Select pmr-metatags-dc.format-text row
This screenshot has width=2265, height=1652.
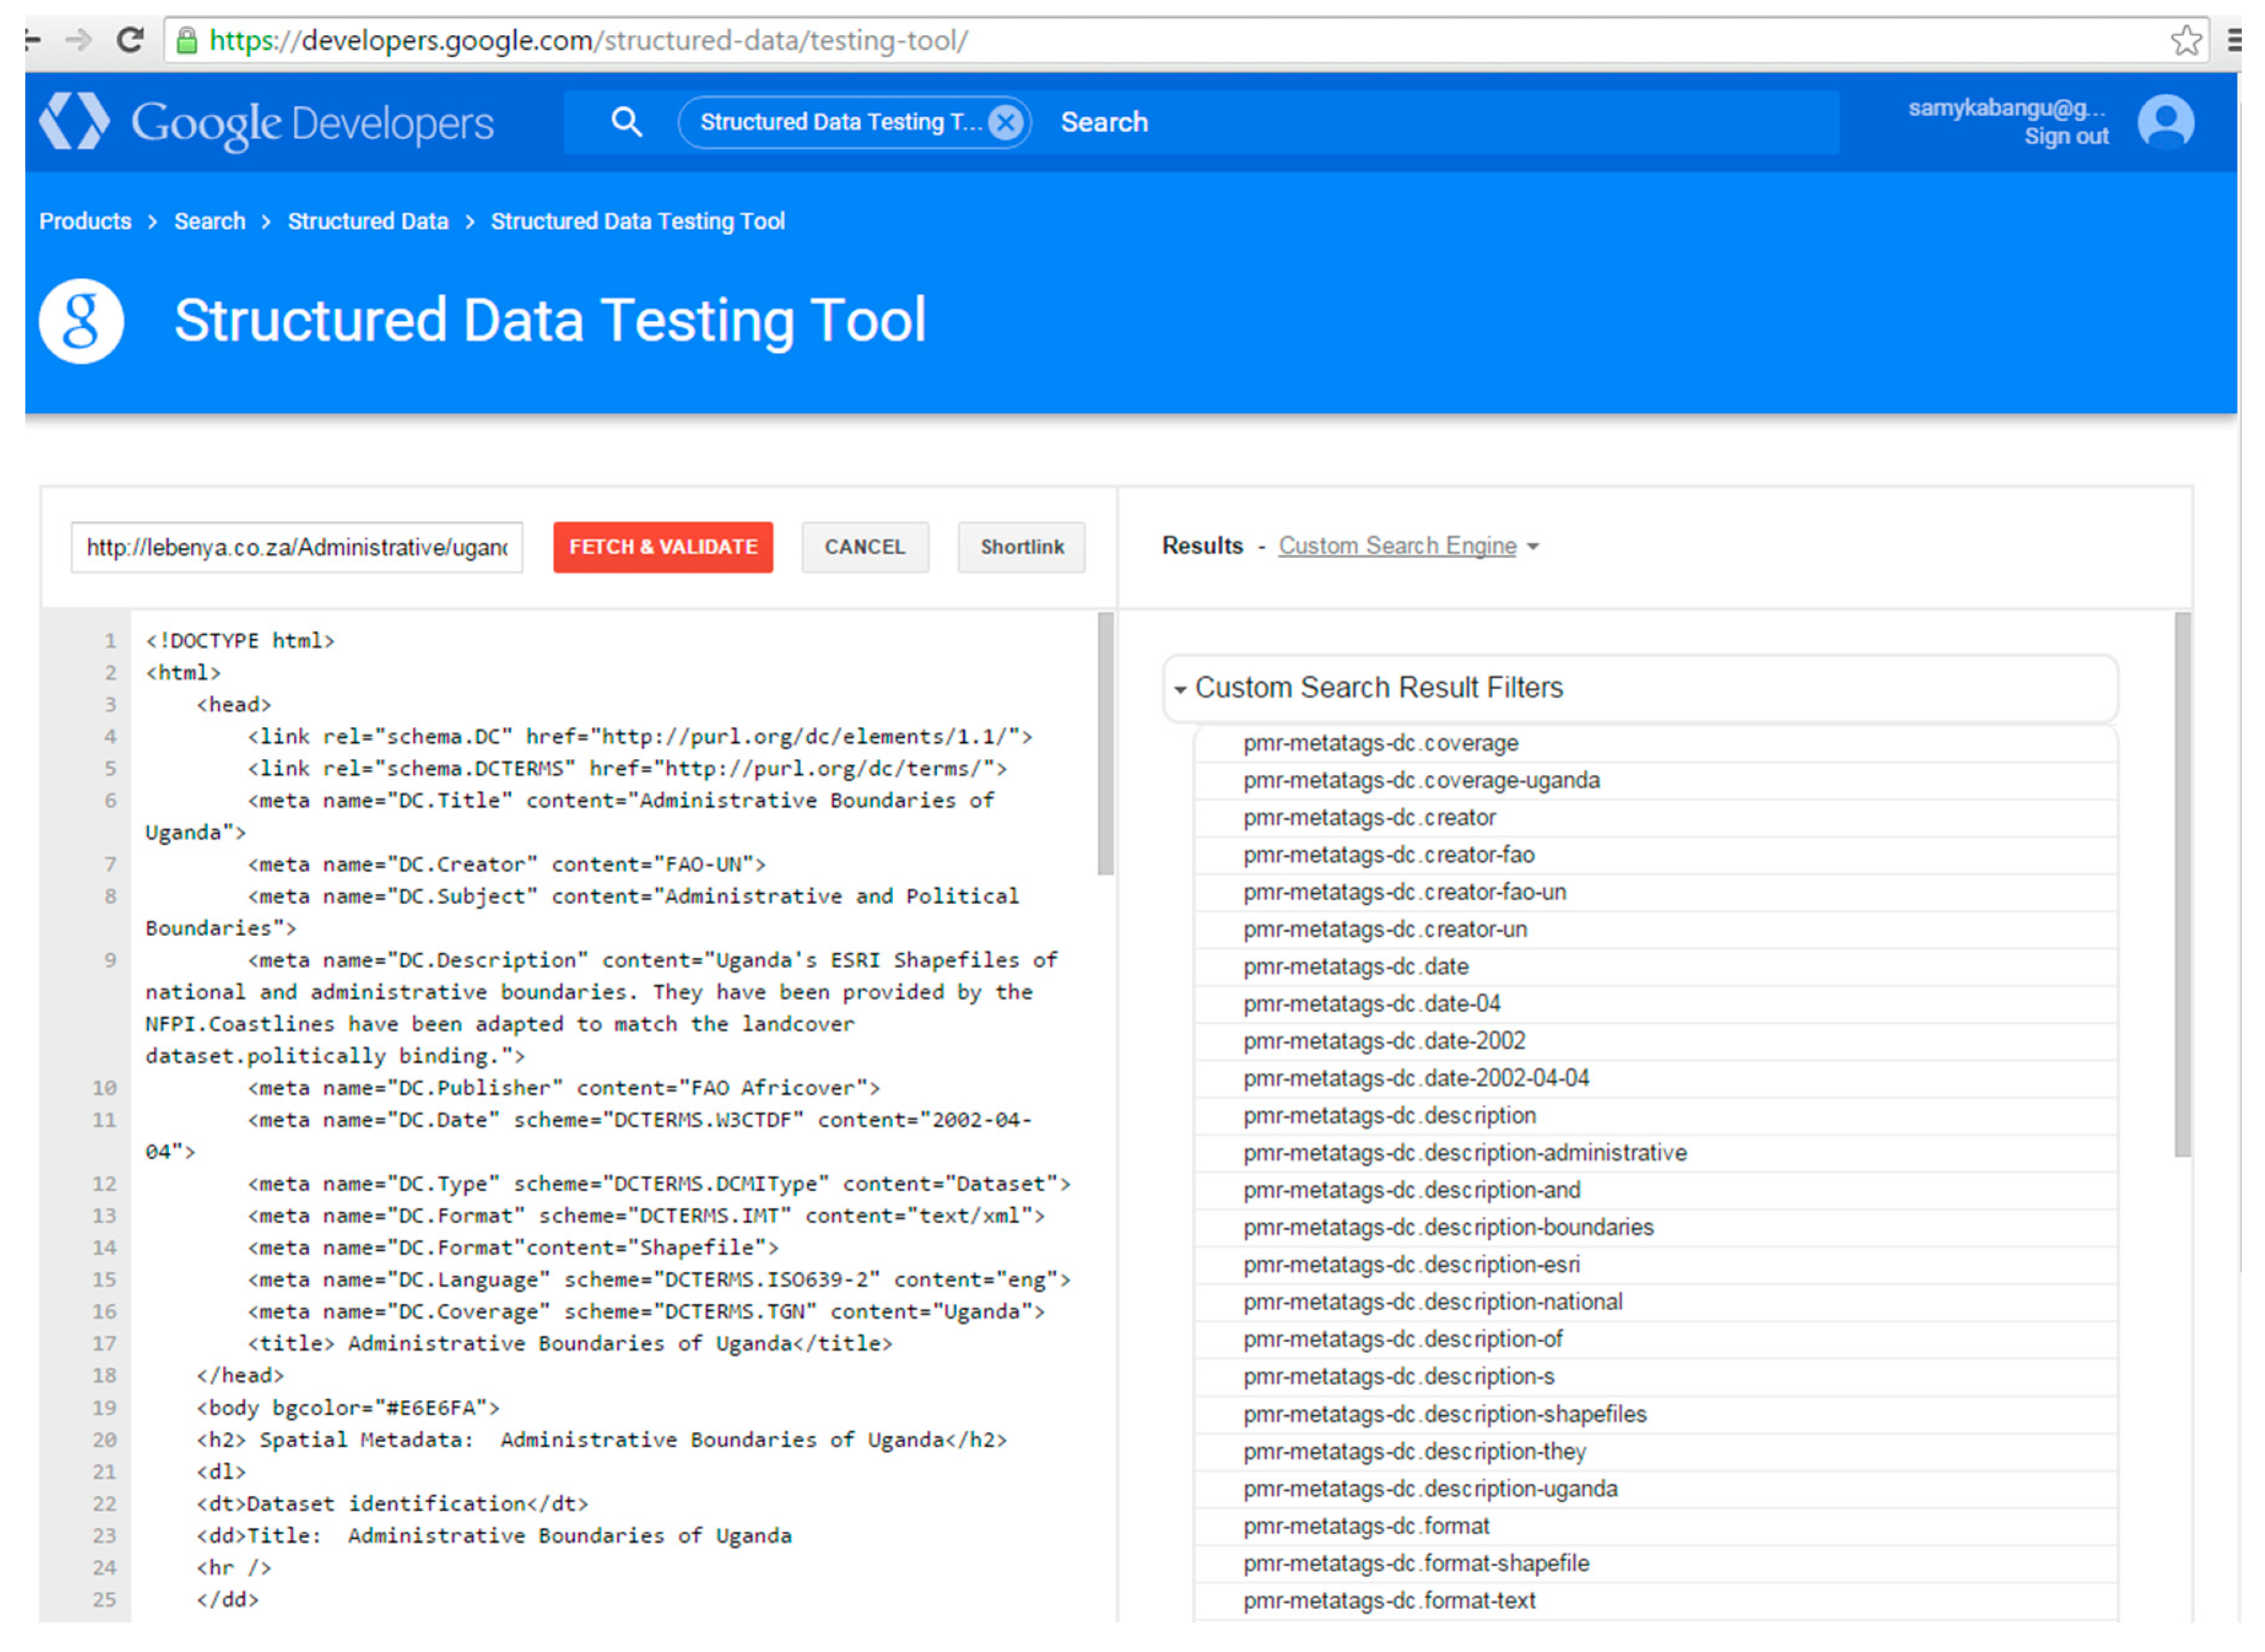point(1655,1601)
